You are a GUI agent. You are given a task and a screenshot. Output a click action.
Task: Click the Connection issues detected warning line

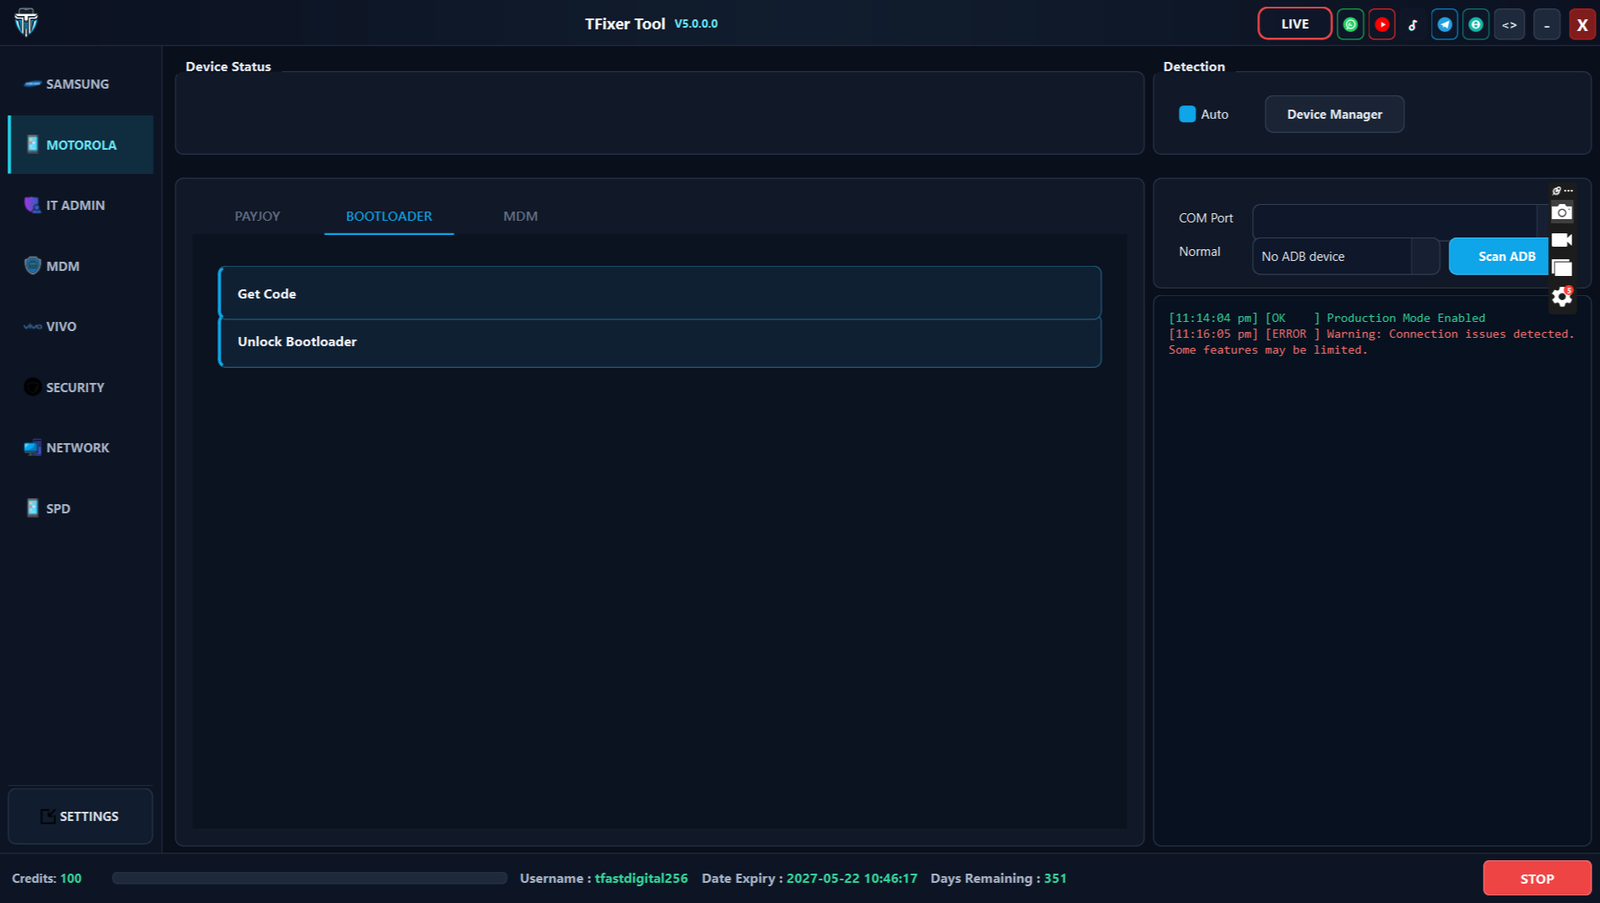[x=1371, y=342]
